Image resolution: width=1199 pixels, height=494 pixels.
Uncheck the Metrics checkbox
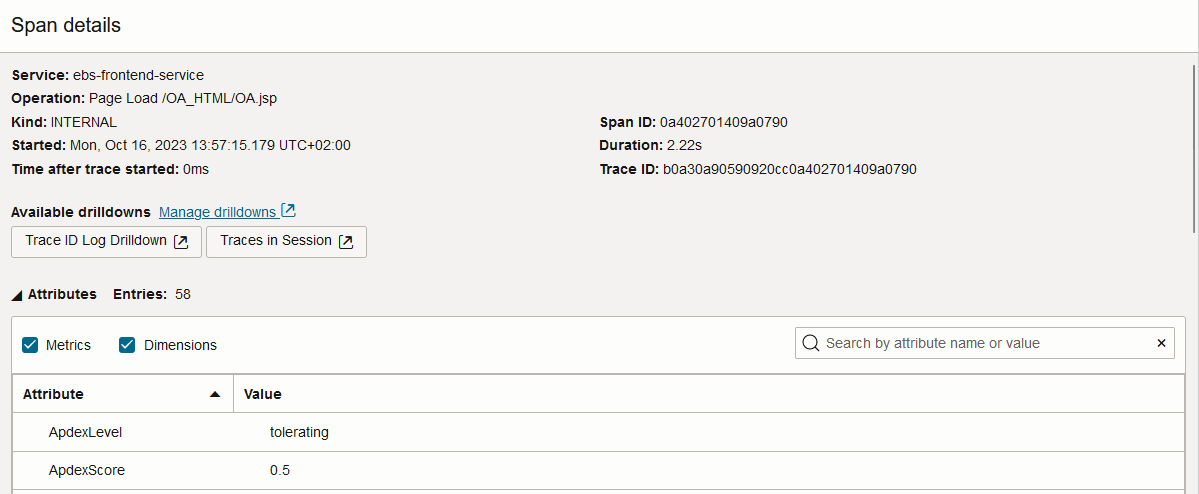(30, 345)
